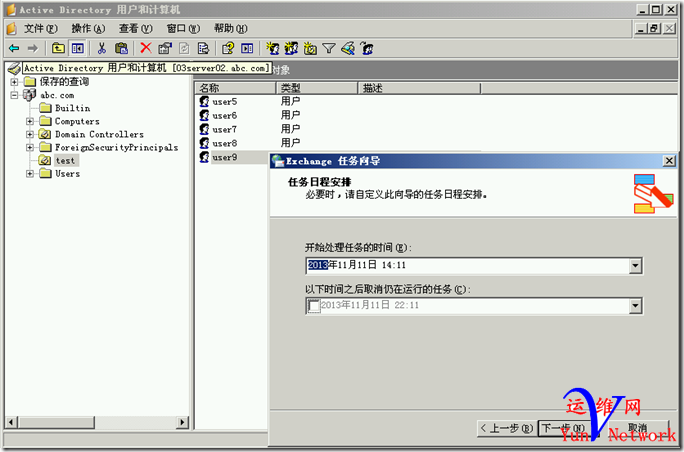Expand the Users tree node
Image resolution: width=684 pixels, height=452 pixels.
click(x=30, y=174)
